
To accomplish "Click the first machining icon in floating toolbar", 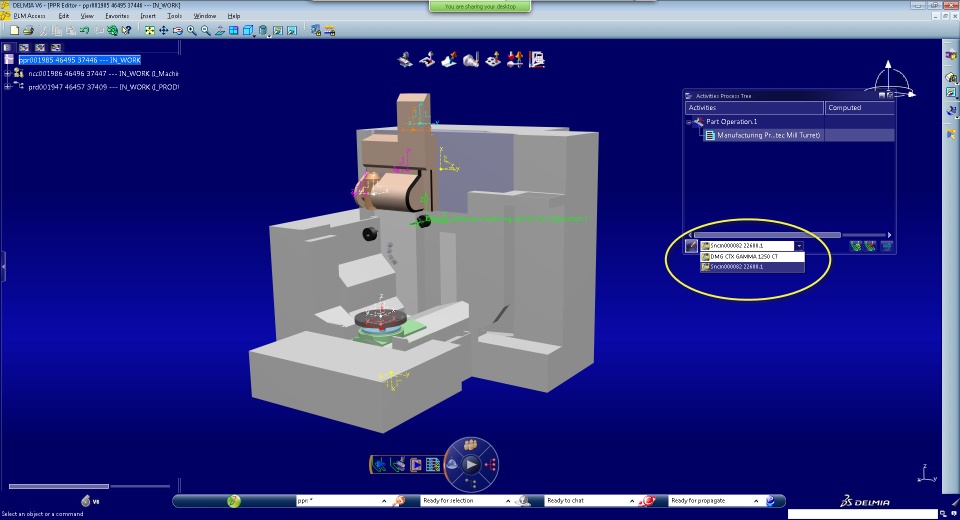I will pyautogui.click(x=405, y=60).
